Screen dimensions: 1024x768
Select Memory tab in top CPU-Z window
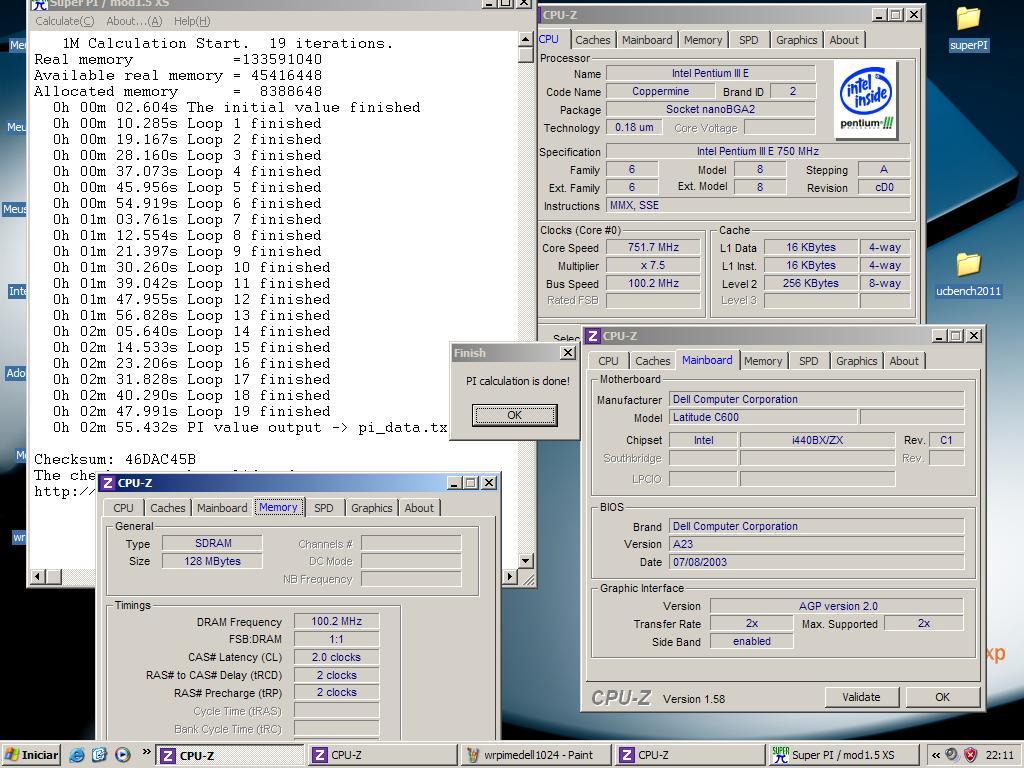[x=703, y=40]
